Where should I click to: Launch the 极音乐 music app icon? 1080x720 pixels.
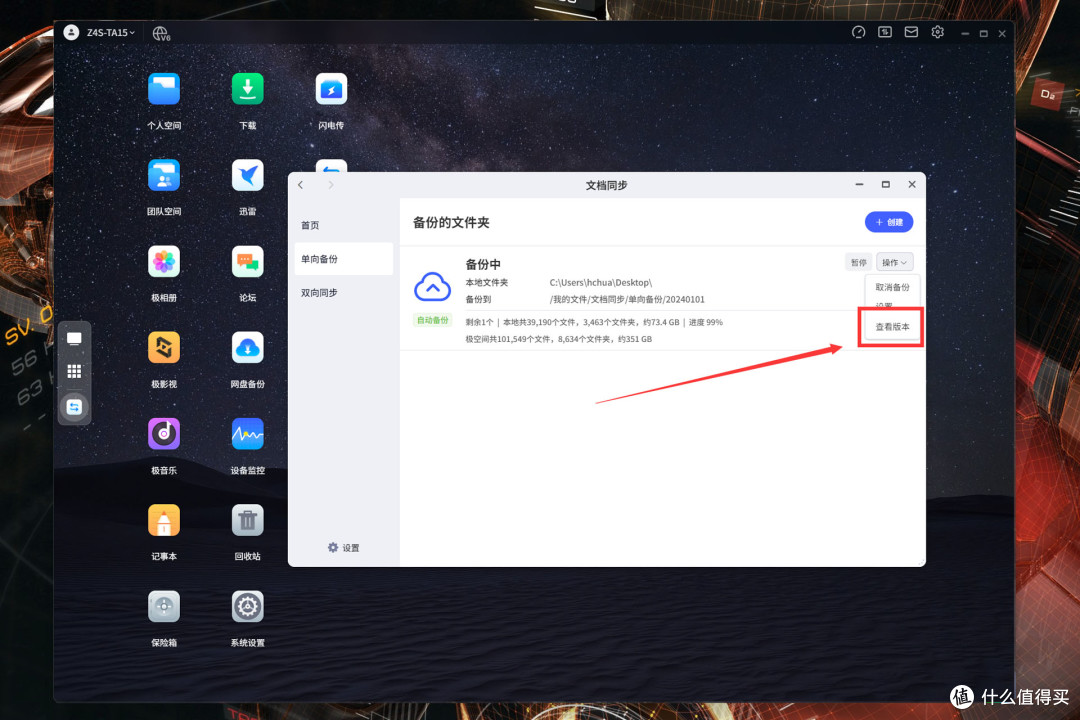(164, 434)
